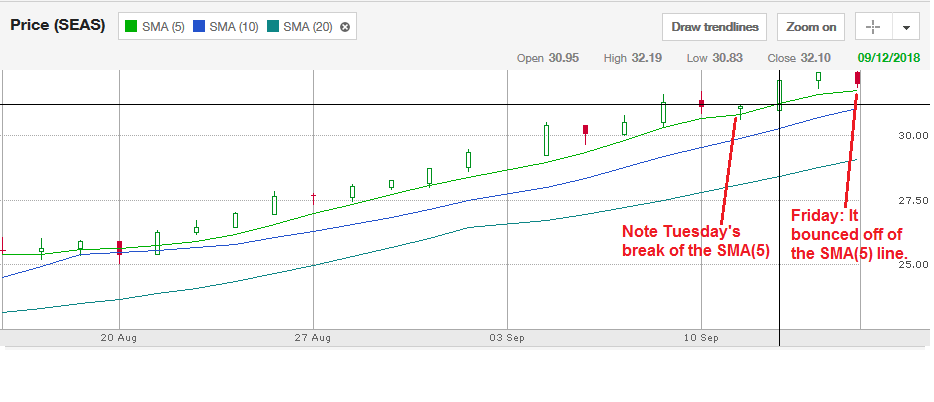Click the 20 Aug date axis label
934x402 pixels.
point(118,338)
